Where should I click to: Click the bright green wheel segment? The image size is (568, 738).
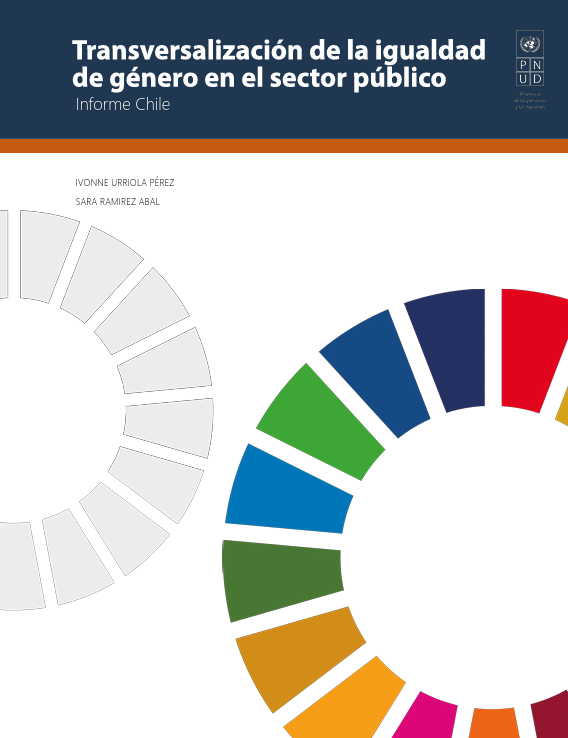click(320, 422)
